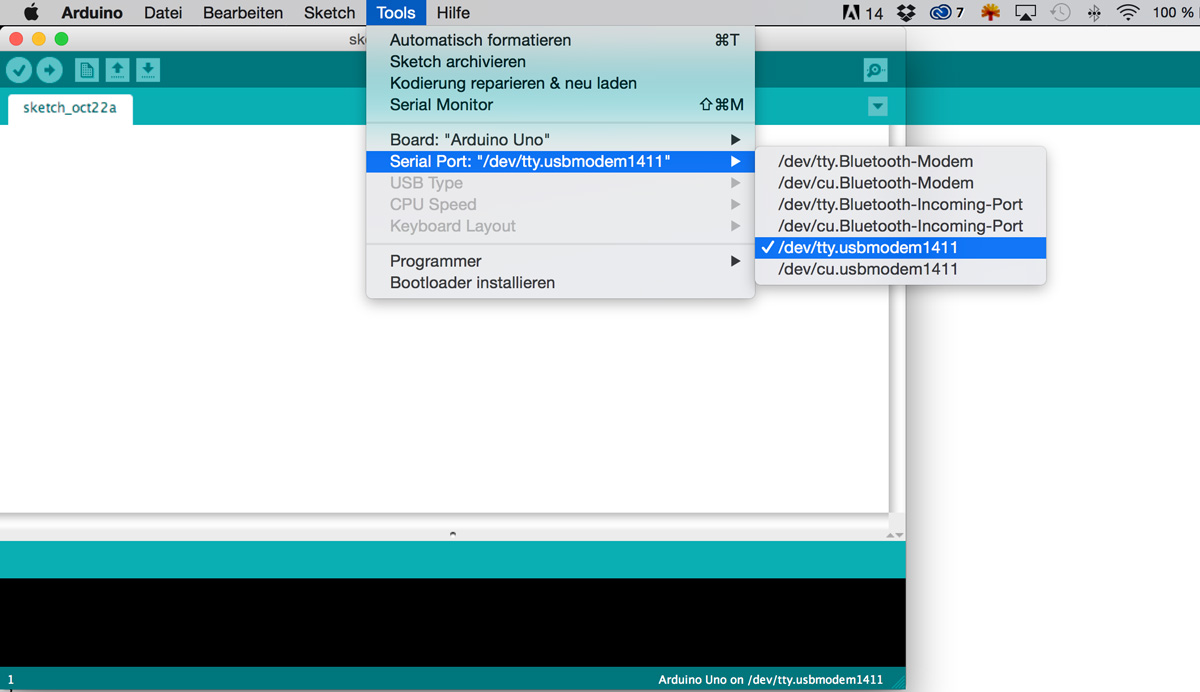Select /dev/cu.usbmodem1411 port
1200x692 pixels.
pos(900,269)
